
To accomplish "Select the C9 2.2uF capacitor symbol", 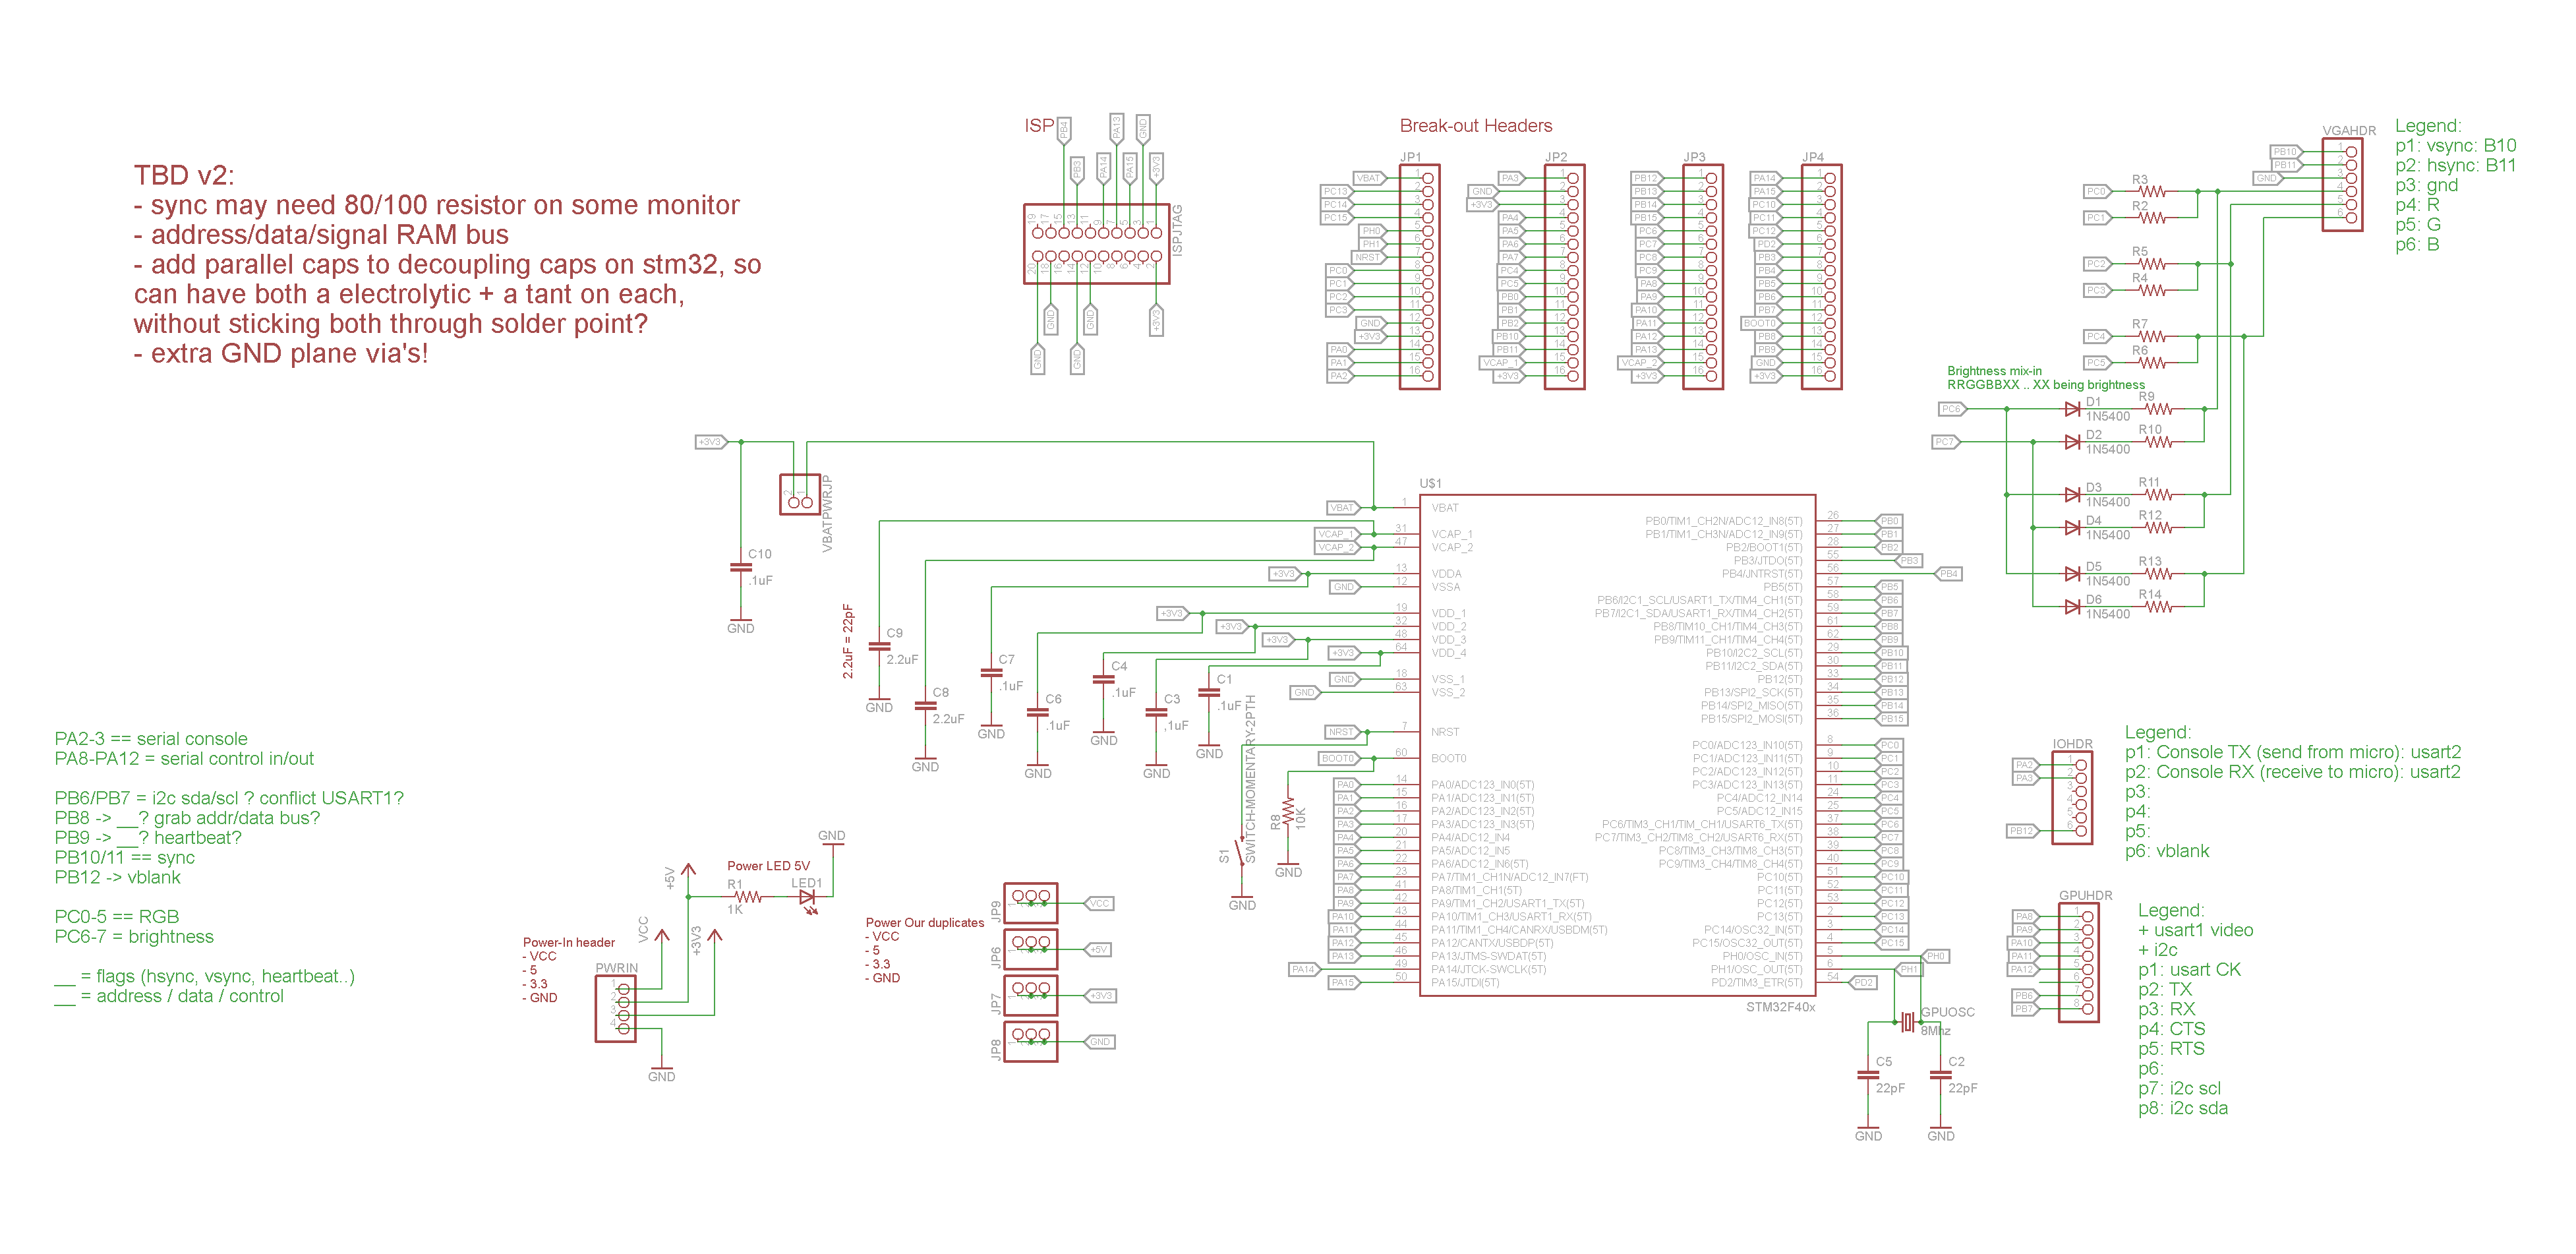I will pos(879,647).
